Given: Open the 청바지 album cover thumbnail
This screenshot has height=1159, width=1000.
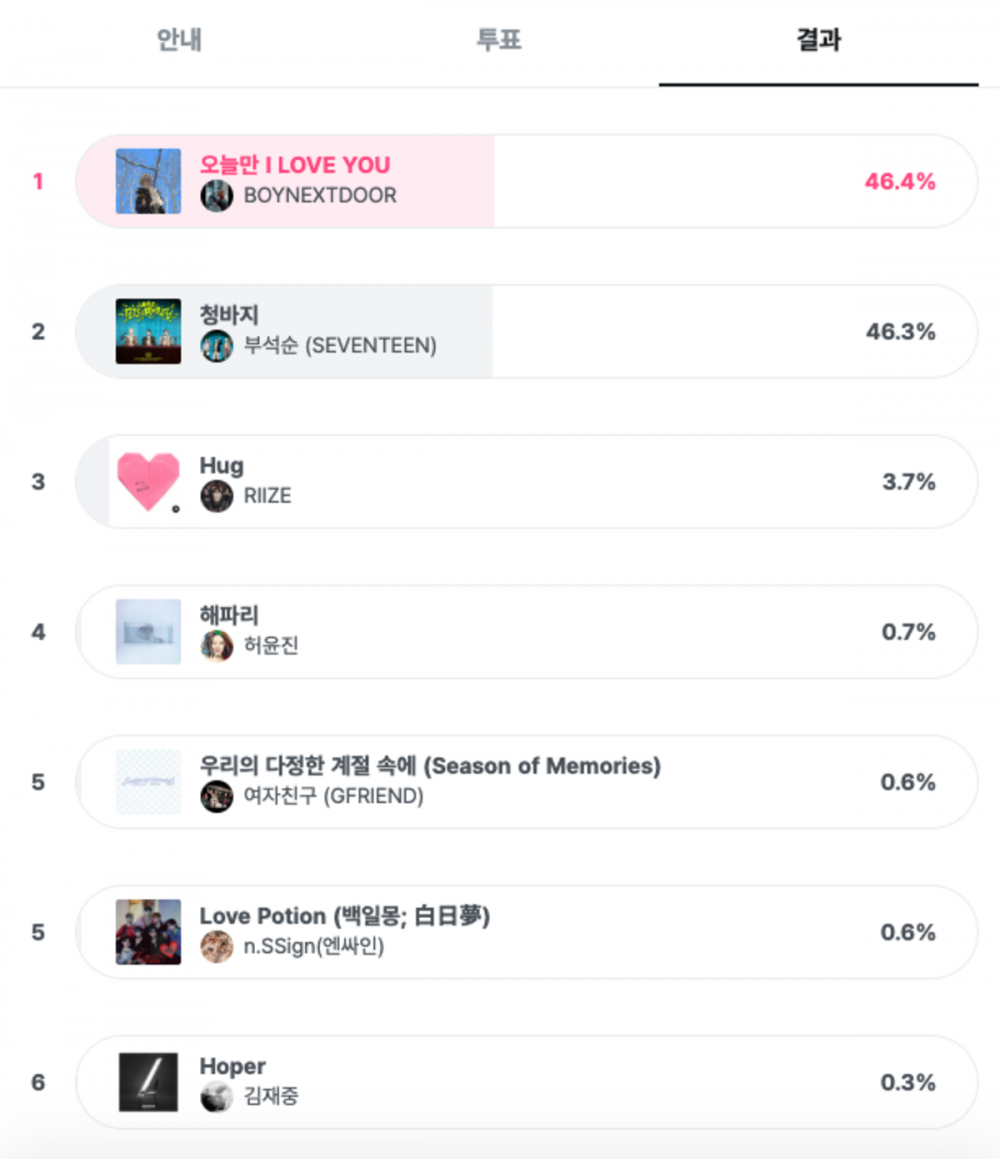Looking at the screenshot, I should tap(148, 331).
